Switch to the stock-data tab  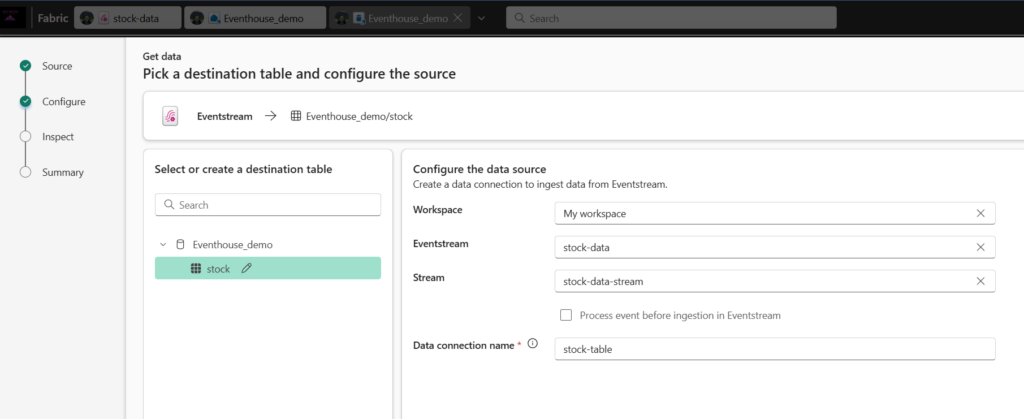click(129, 18)
